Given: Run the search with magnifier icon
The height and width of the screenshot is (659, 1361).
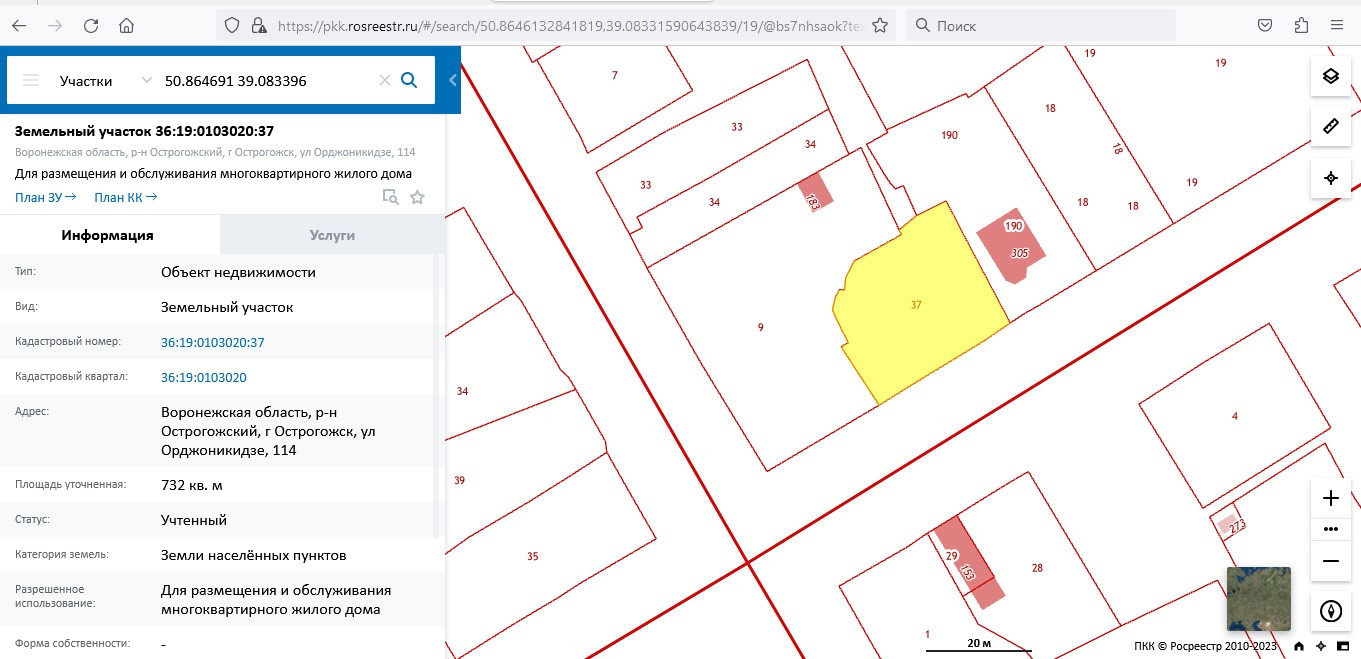Looking at the screenshot, I should (x=409, y=81).
